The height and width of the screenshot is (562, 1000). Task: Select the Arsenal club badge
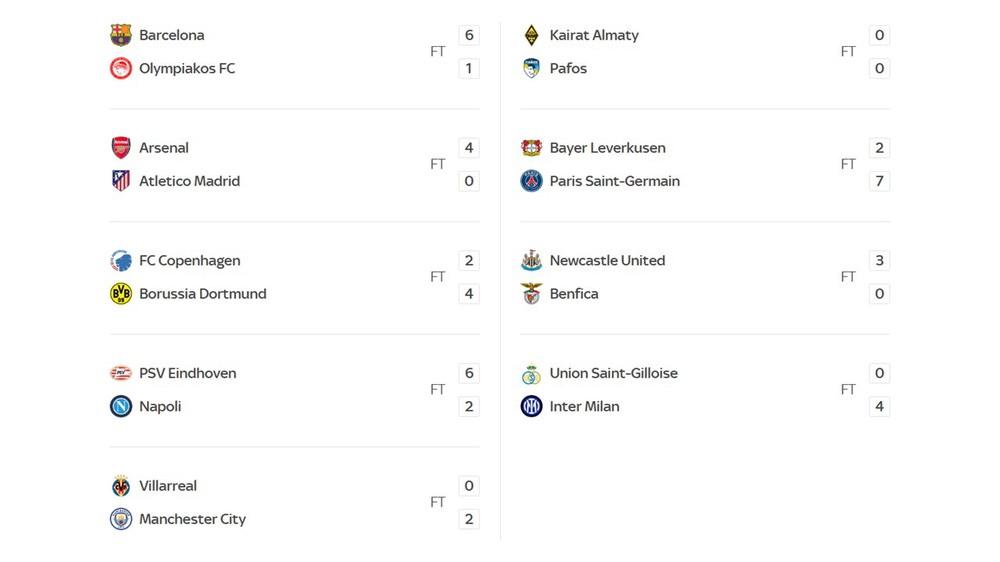coord(121,148)
